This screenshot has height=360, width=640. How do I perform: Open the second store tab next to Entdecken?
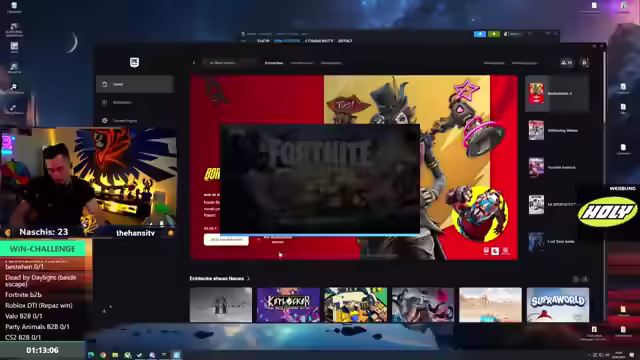click(x=302, y=63)
